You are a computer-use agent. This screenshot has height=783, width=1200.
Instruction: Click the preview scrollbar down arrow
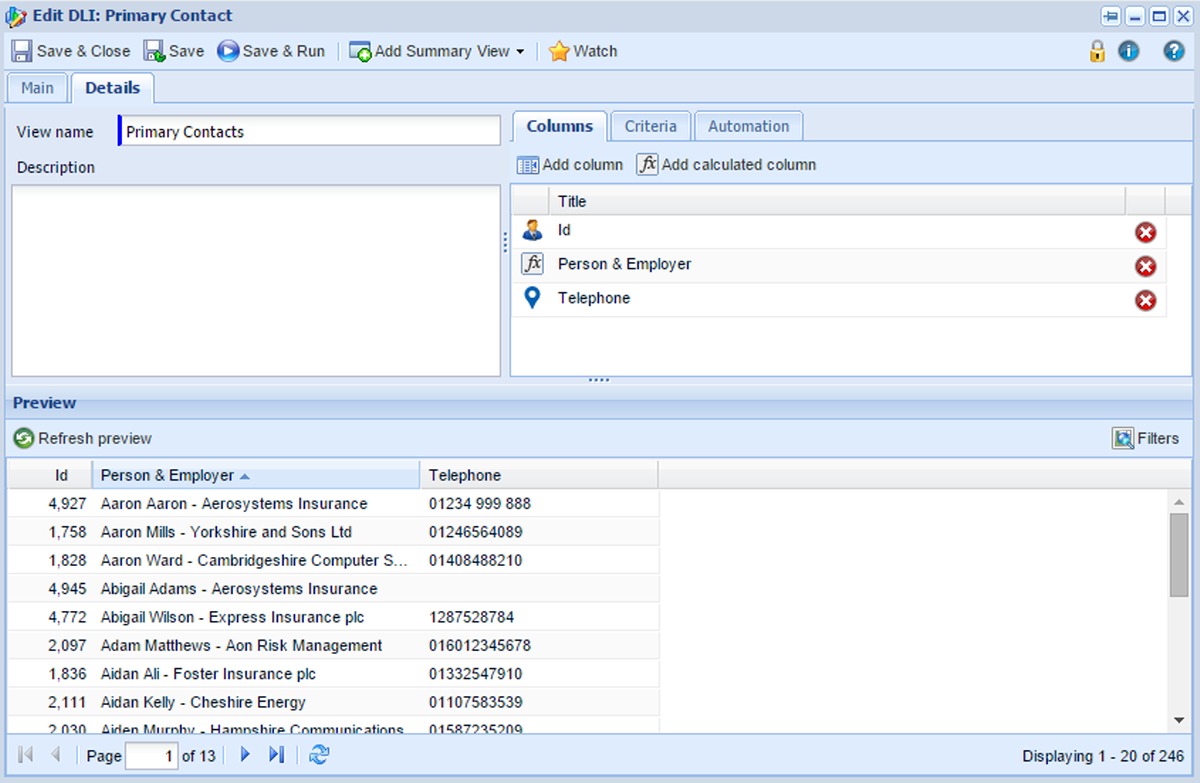click(1179, 720)
